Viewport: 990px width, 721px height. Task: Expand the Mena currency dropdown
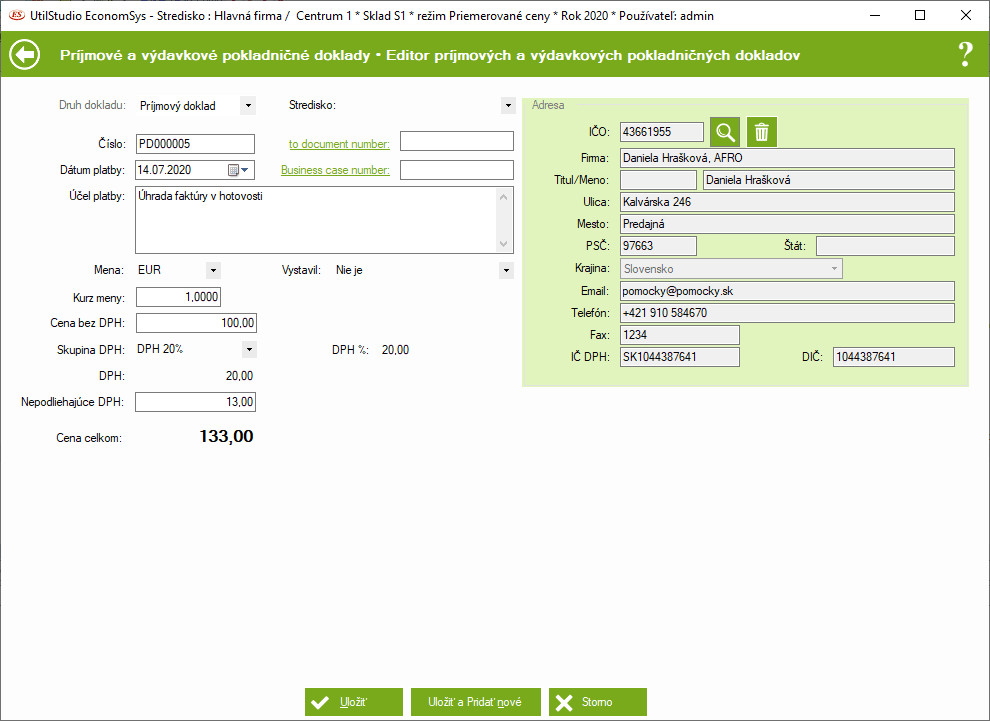(213, 270)
